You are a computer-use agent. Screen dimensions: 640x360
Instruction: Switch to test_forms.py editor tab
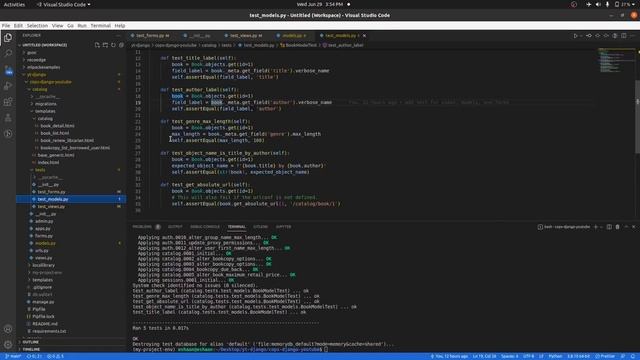tap(152, 36)
